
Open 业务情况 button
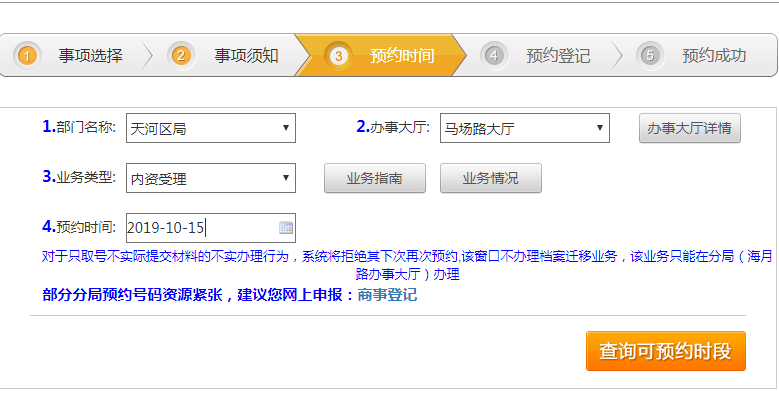pyautogui.click(x=491, y=178)
